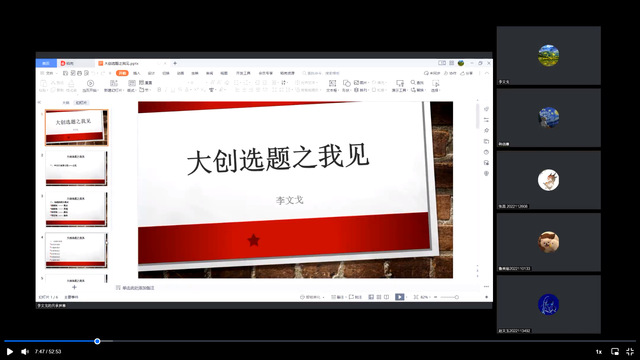Exit fullscreen using the bottom-right icon
Viewport: 640px width, 360px height.
click(x=630, y=351)
